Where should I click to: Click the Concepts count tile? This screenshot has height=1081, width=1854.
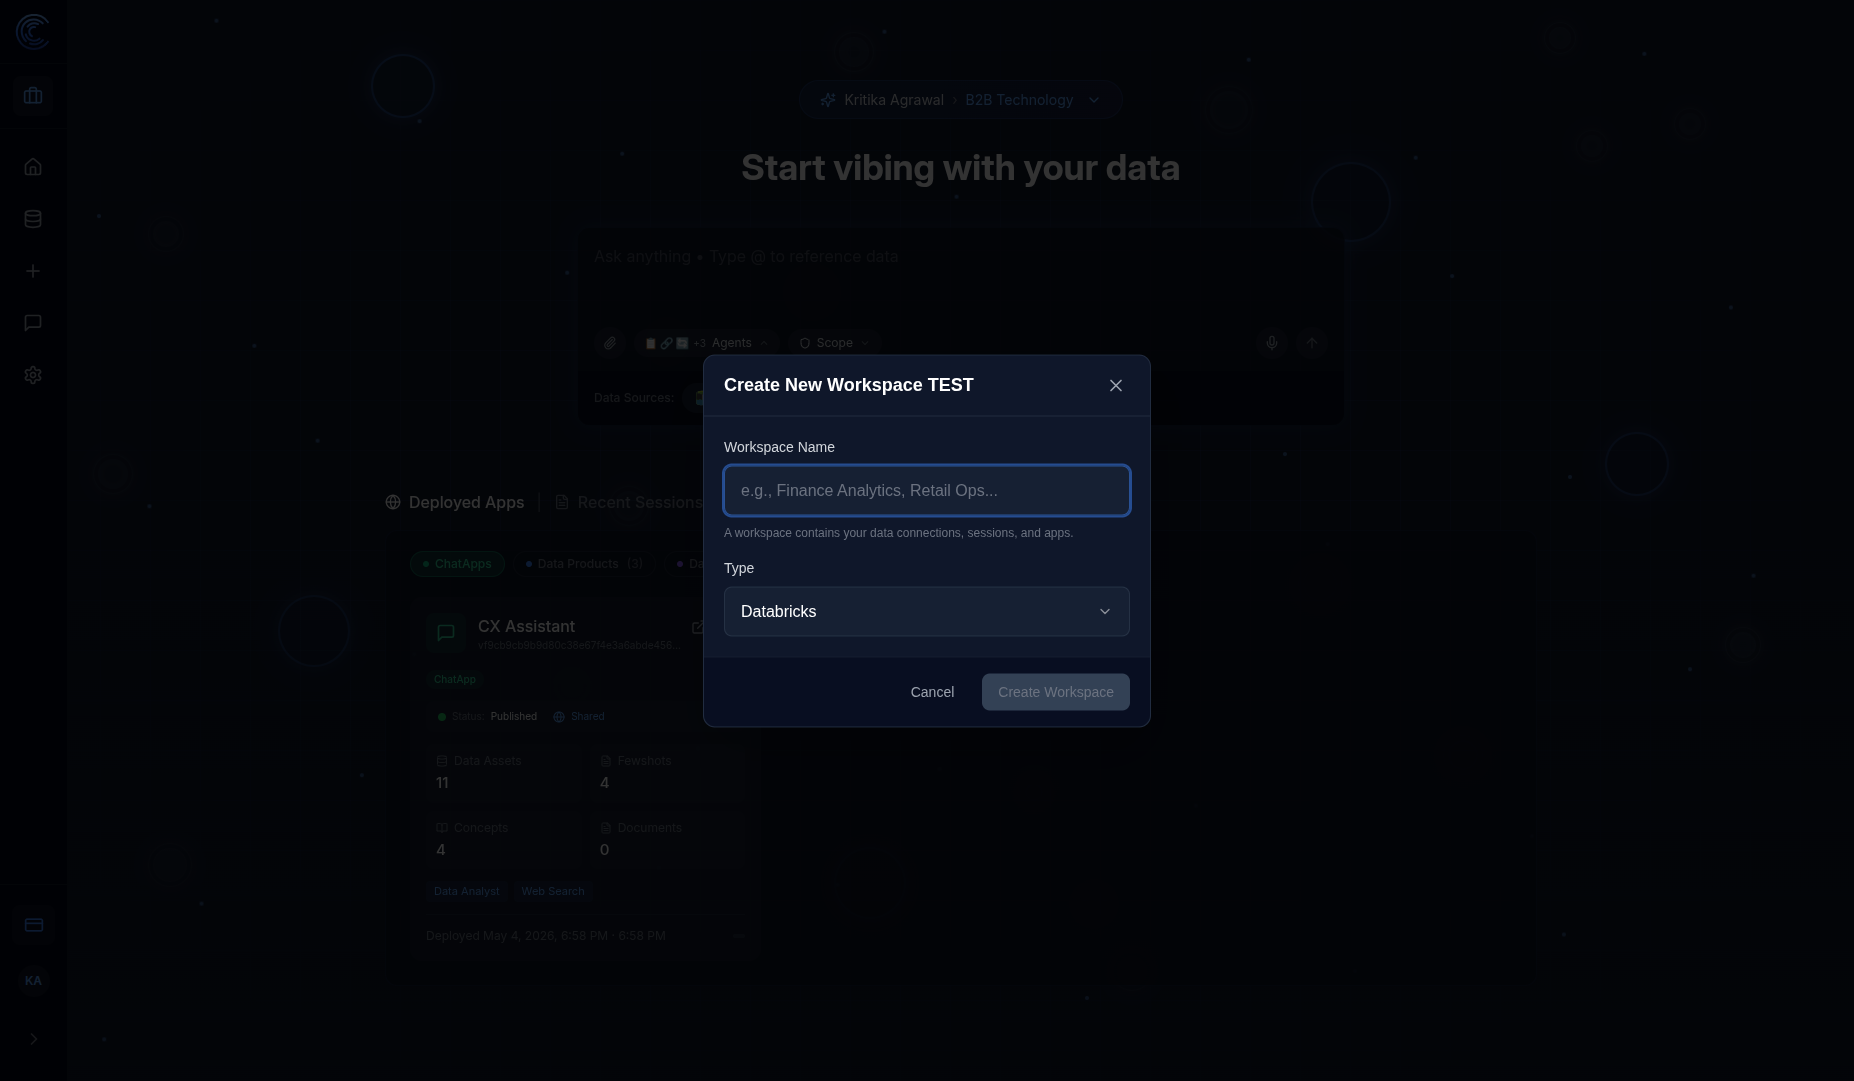coord(504,840)
